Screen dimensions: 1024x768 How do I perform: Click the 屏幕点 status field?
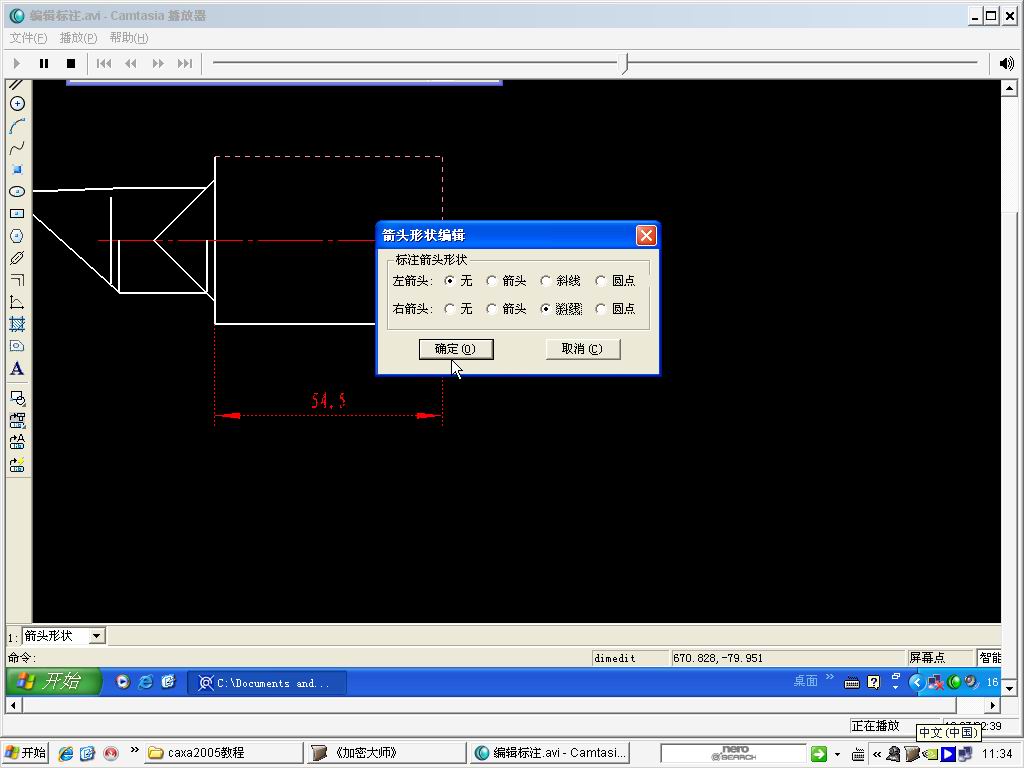click(x=939, y=658)
